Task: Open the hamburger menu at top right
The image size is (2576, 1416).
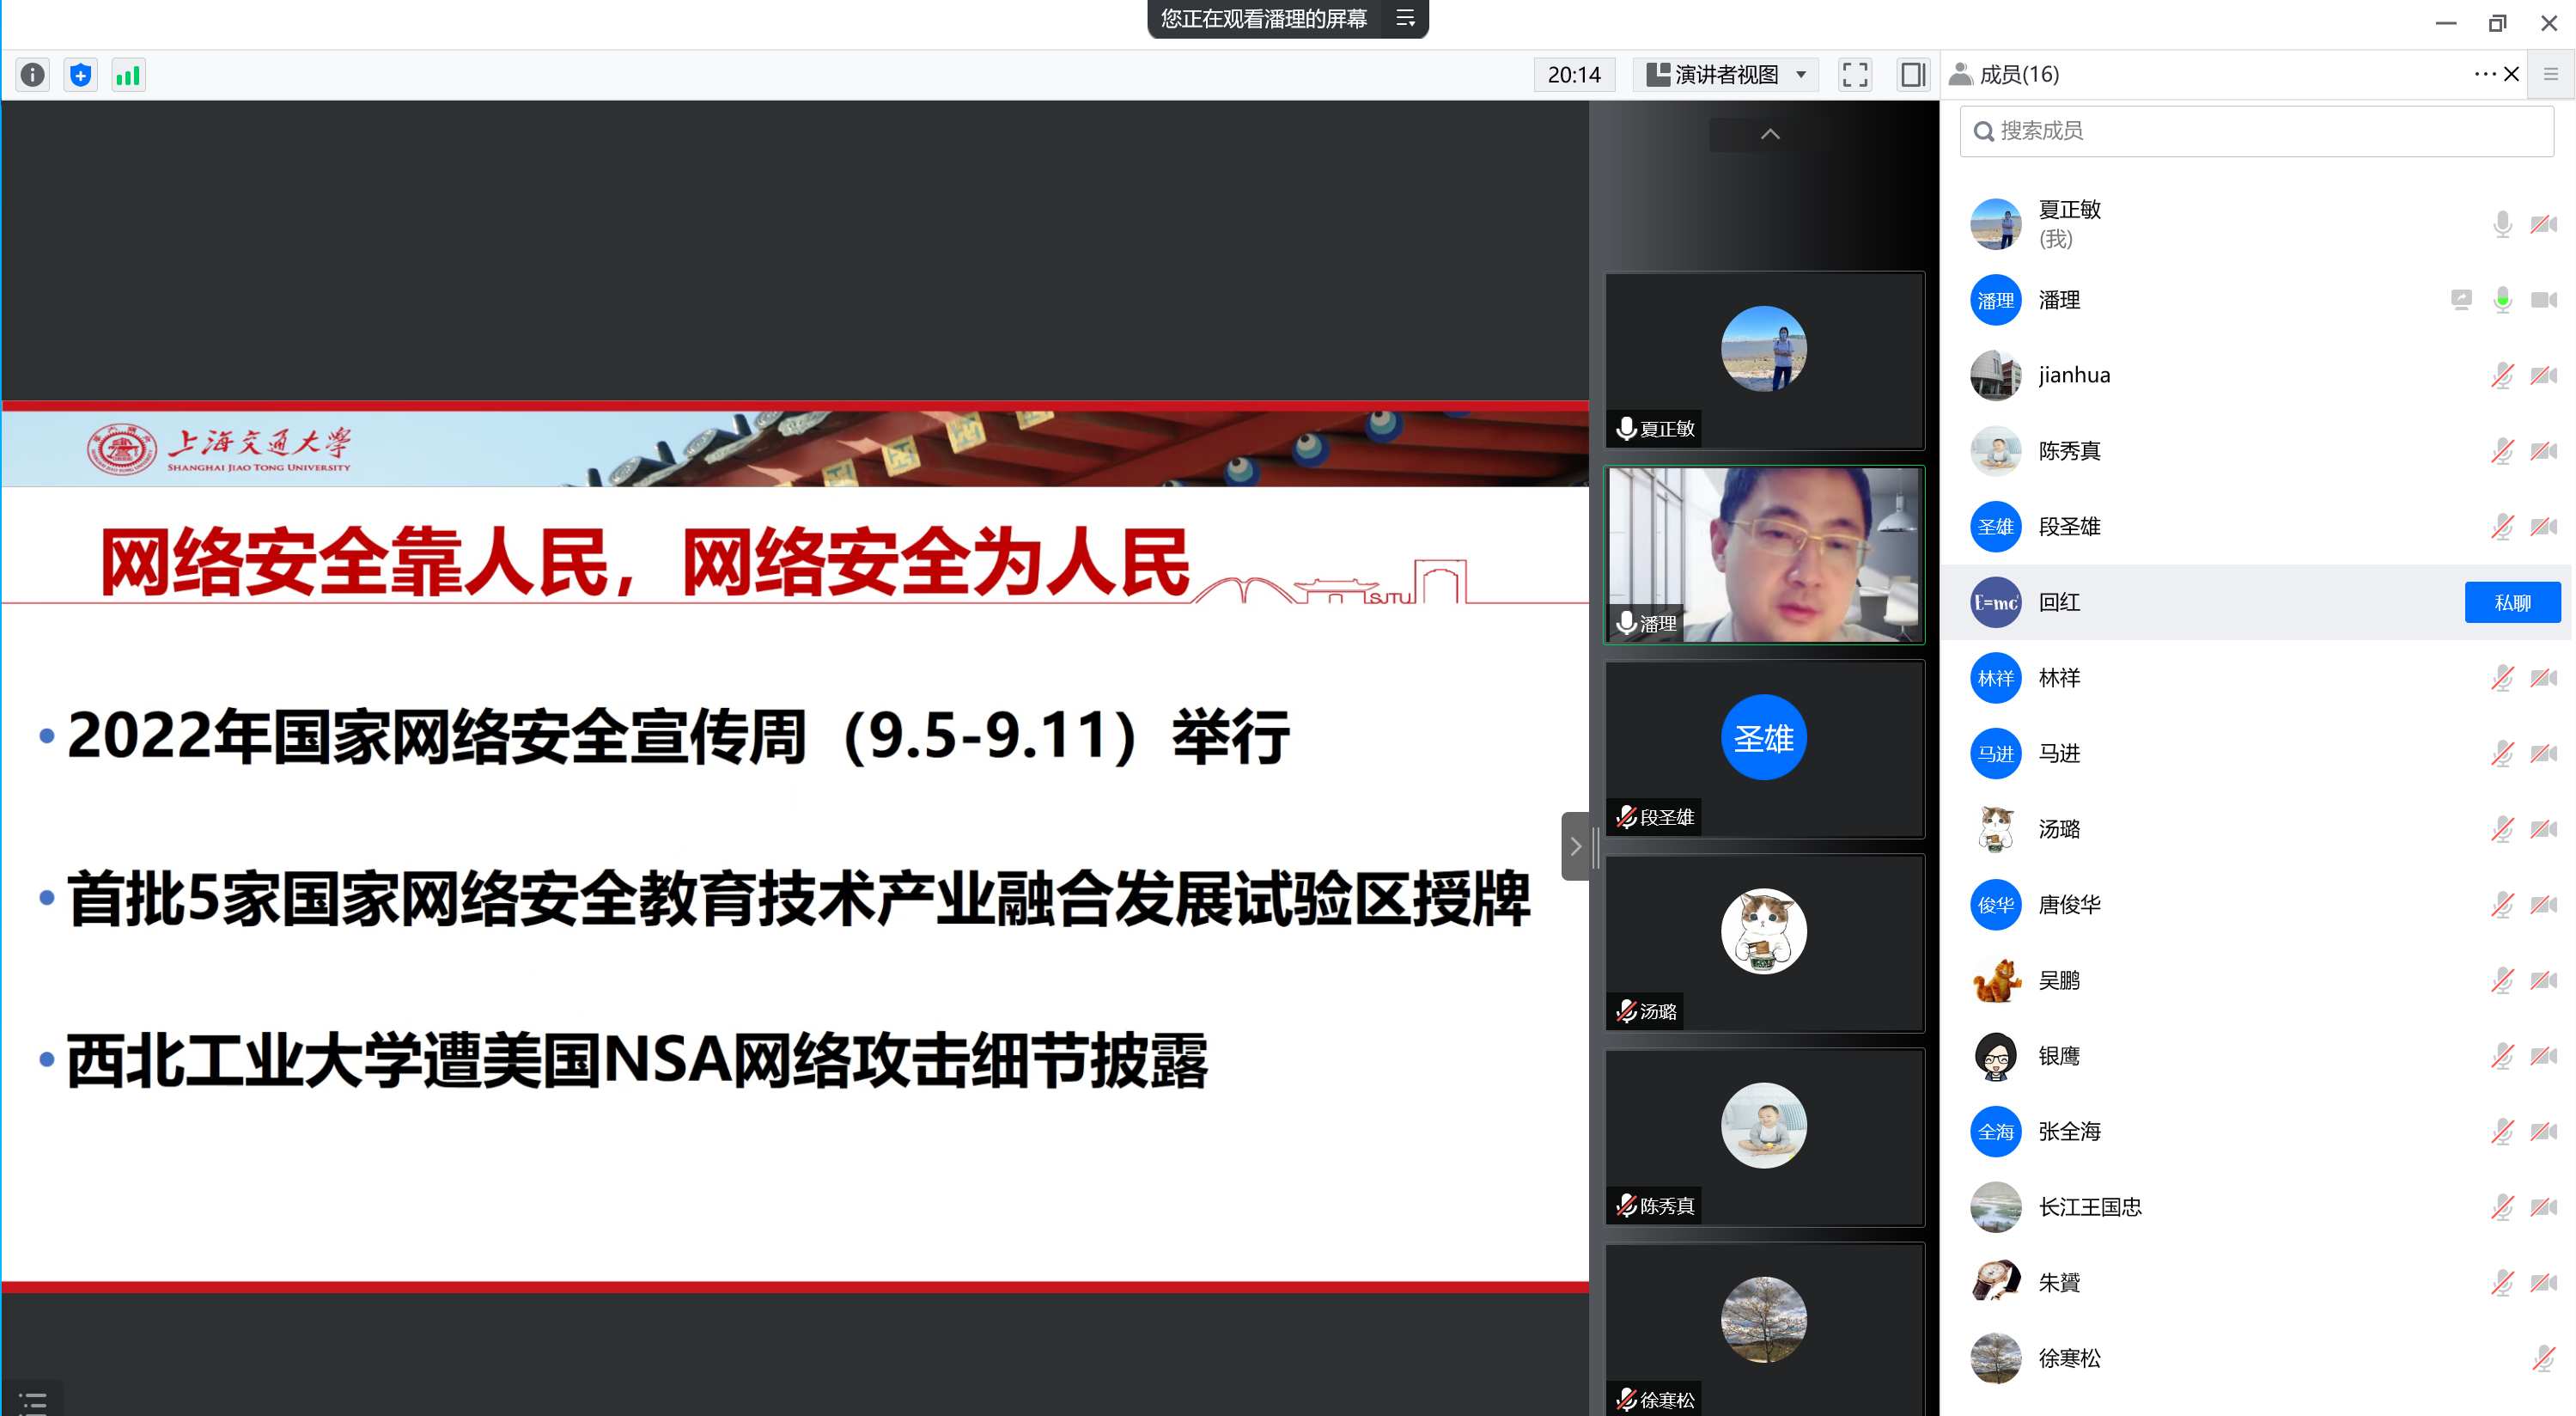Action: pyautogui.click(x=2551, y=74)
